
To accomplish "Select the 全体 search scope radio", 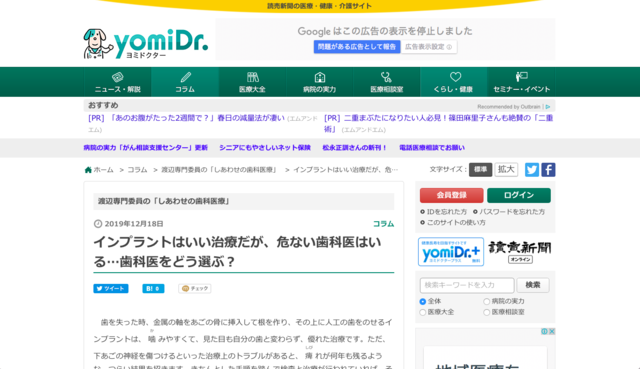I will (x=423, y=302).
